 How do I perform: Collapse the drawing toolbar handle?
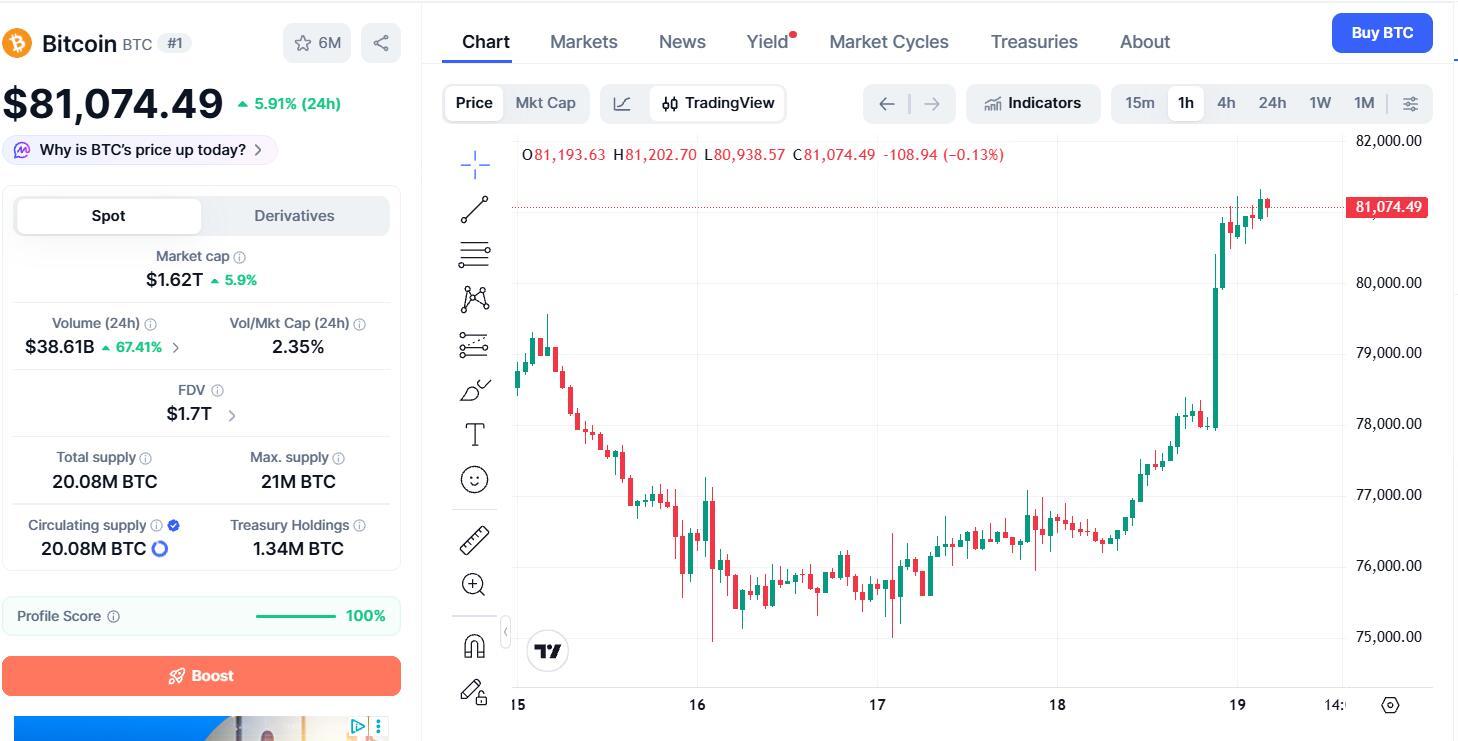(506, 631)
